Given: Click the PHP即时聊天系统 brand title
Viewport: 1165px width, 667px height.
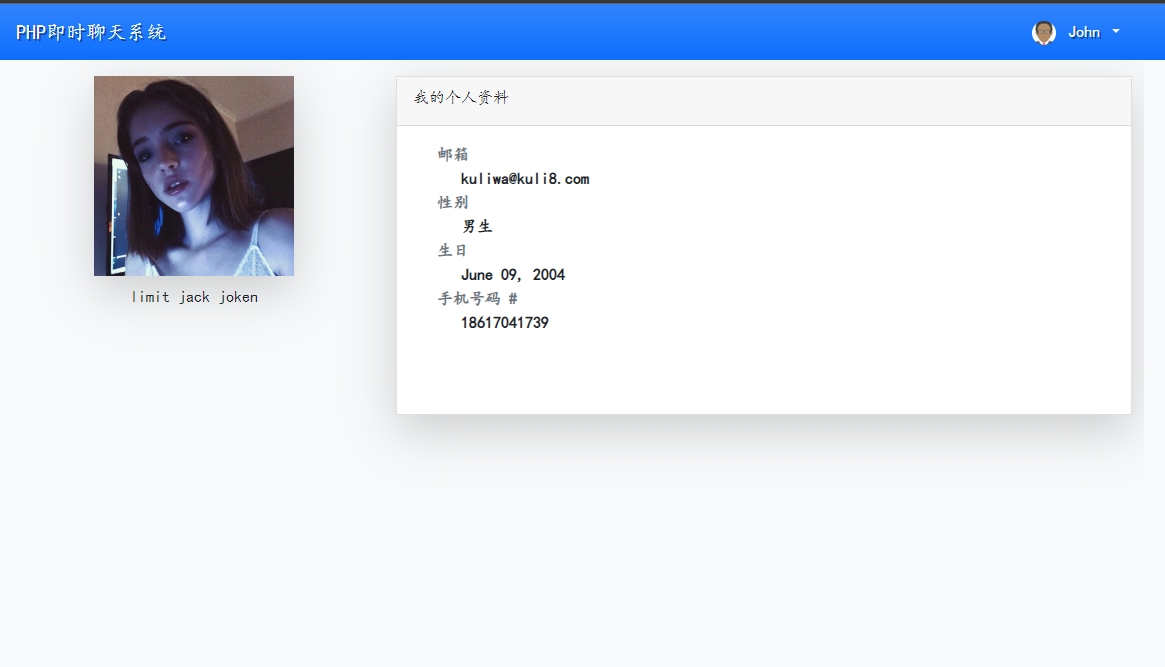Looking at the screenshot, I should coord(91,32).
